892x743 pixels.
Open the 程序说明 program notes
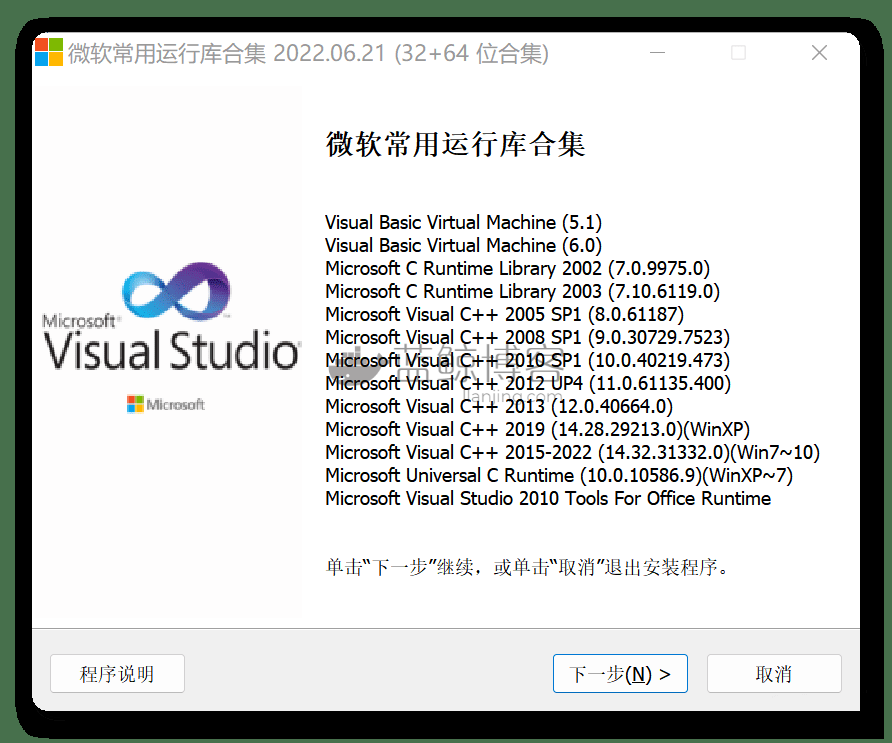(x=117, y=674)
